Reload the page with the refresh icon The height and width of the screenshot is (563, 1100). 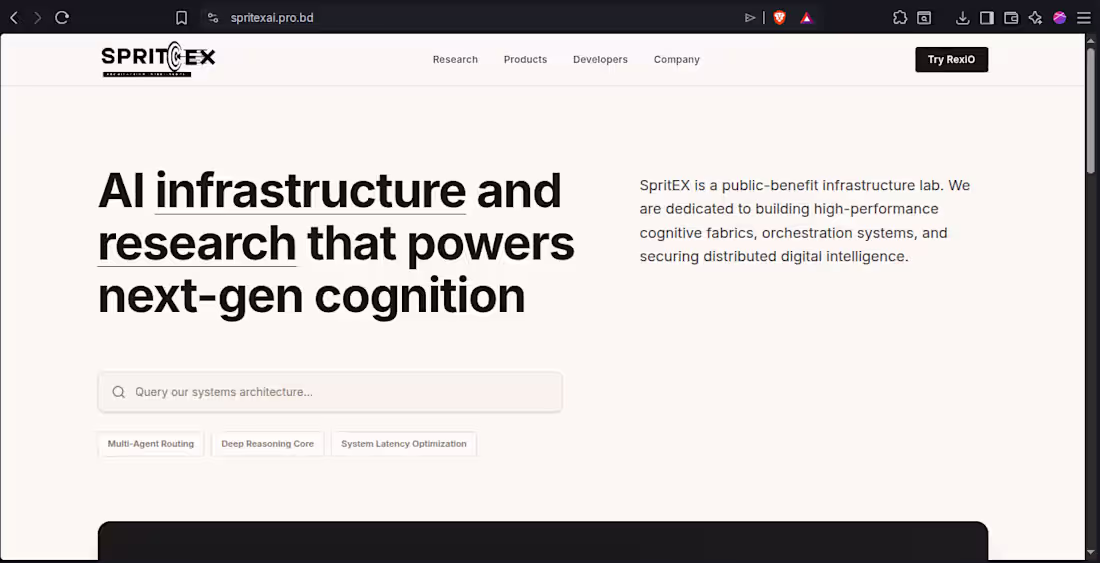pyautogui.click(x=62, y=18)
